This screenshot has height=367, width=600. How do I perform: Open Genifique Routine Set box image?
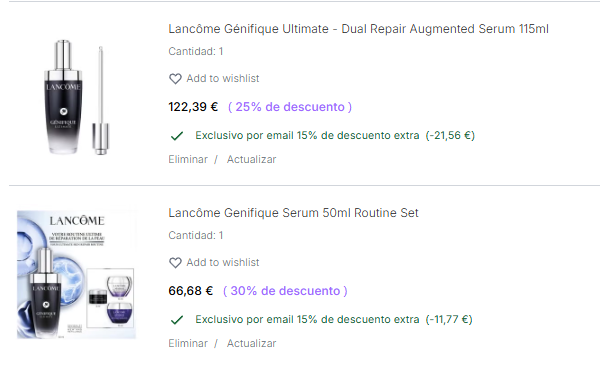point(77,274)
